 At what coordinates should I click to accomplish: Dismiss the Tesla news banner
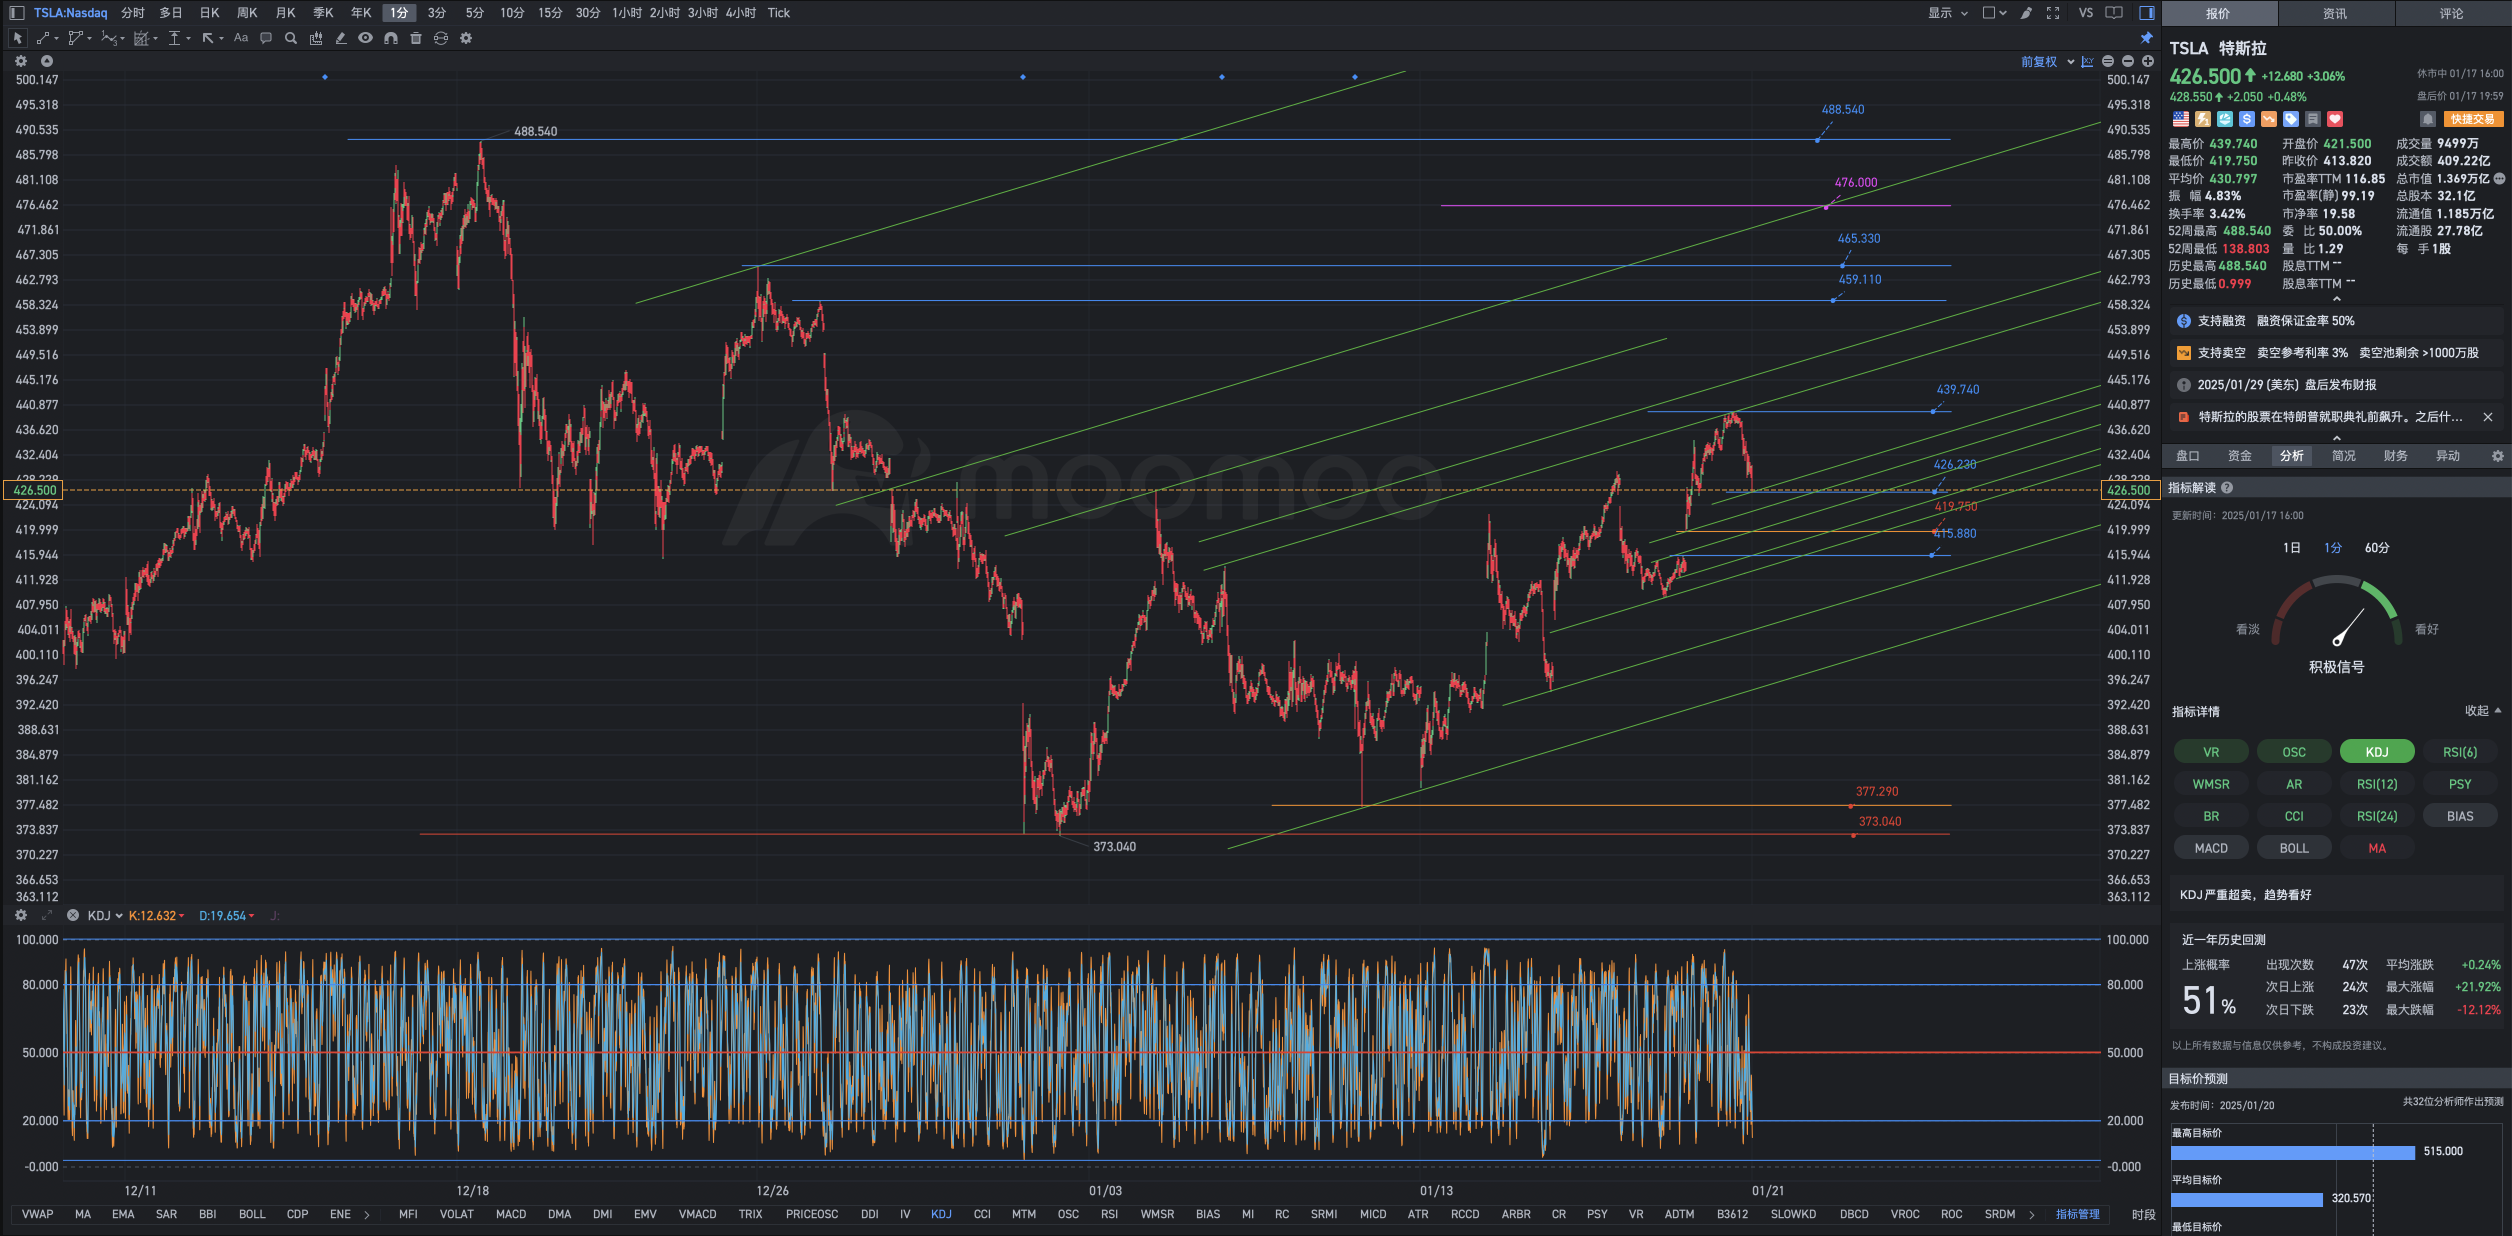coord(2488,417)
